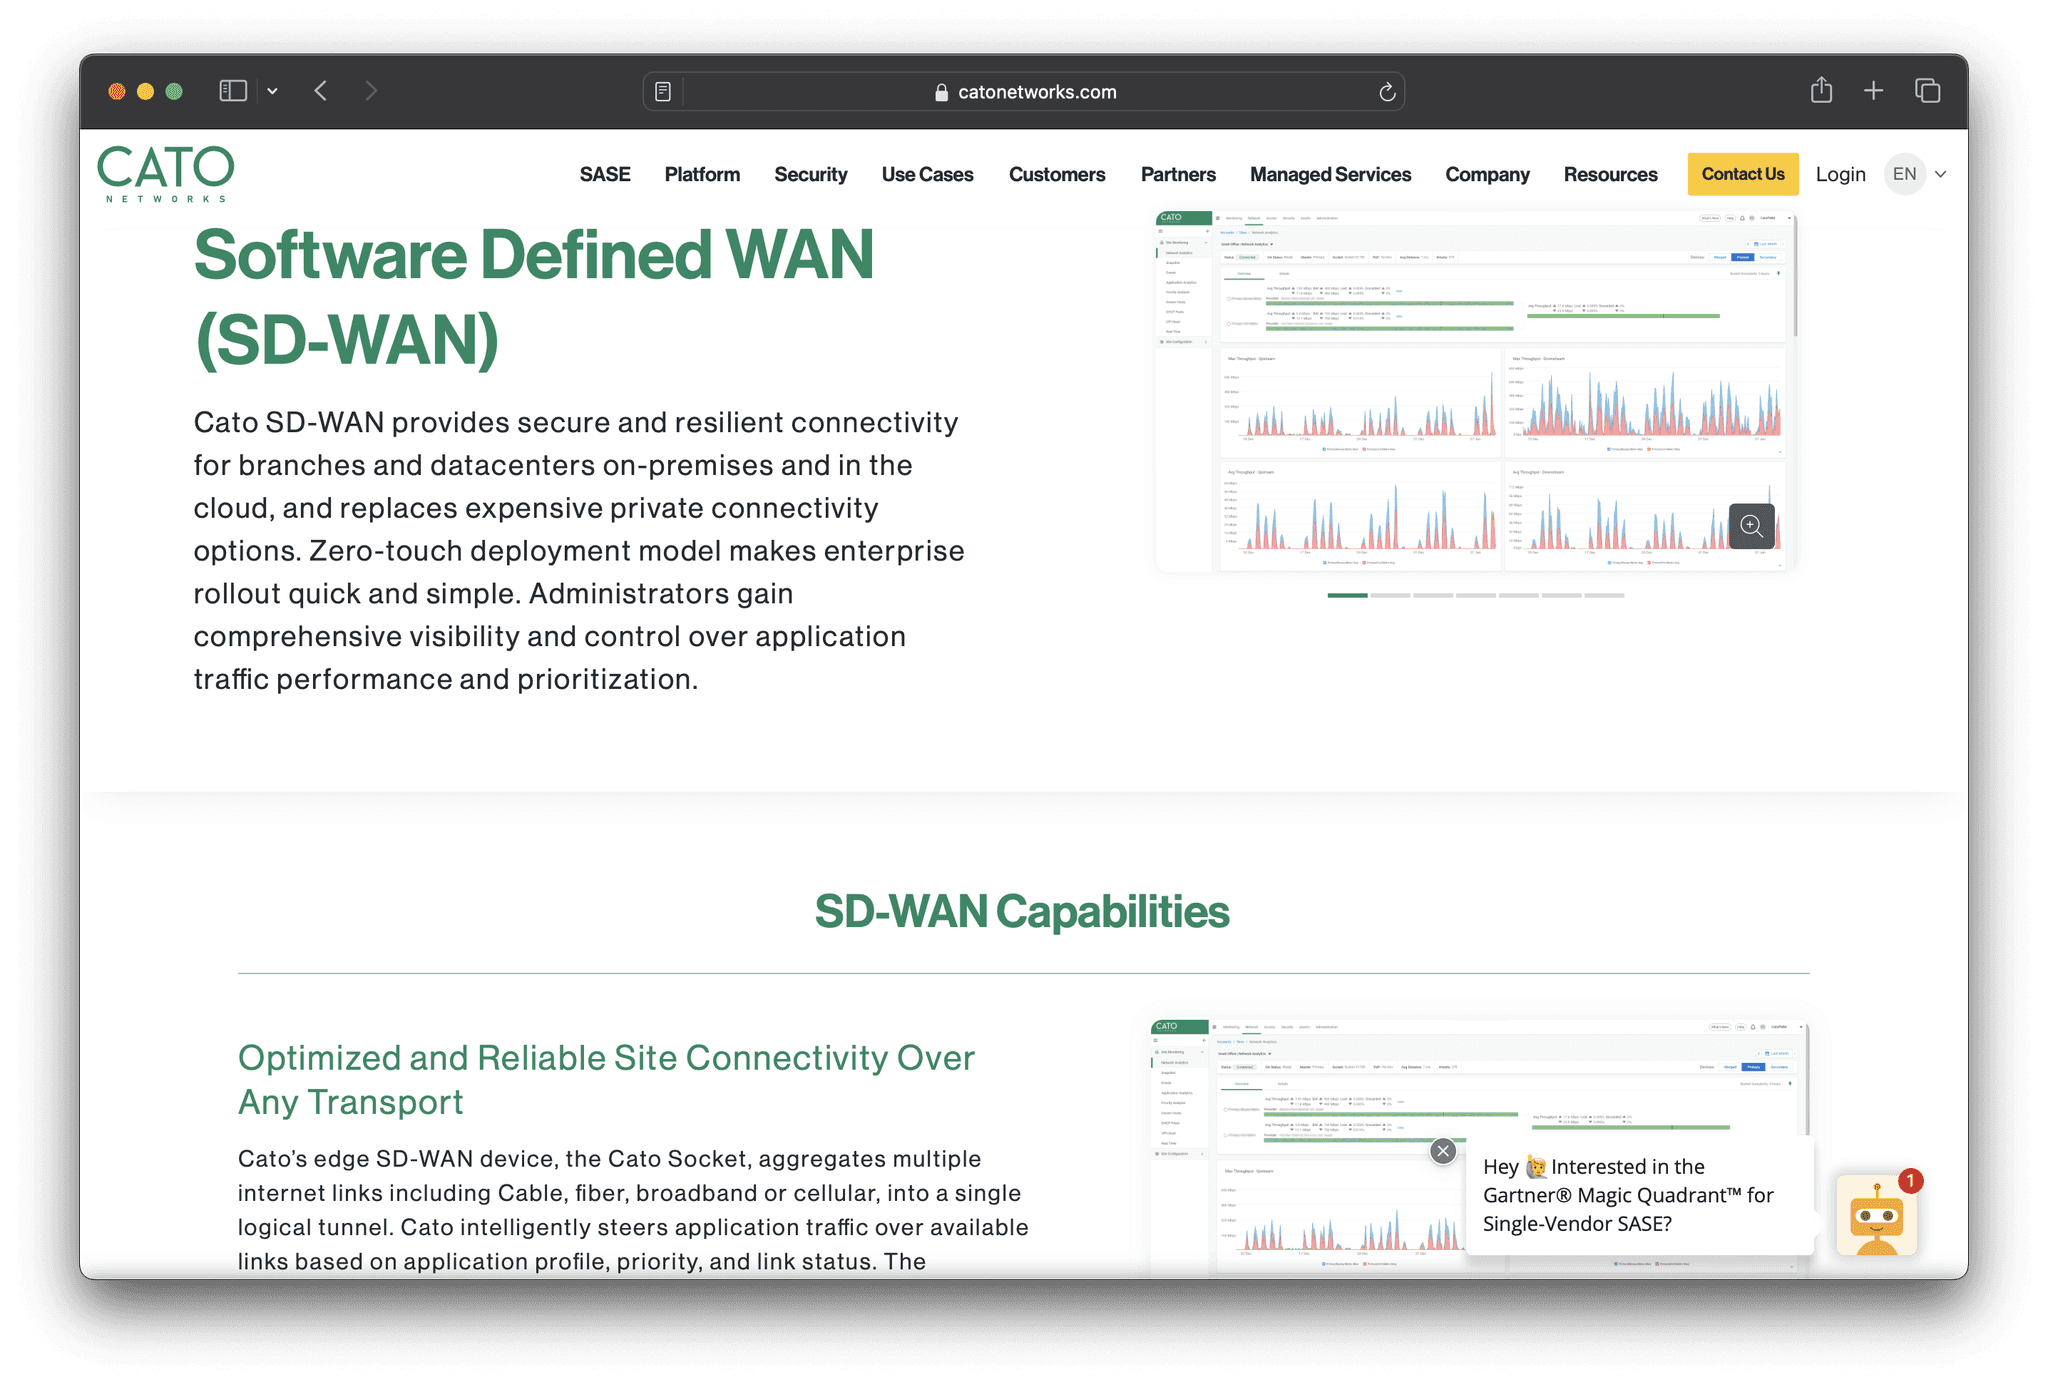Toggle the Safari sidebar
The image size is (2048, 1385).
tap(233, 90)
